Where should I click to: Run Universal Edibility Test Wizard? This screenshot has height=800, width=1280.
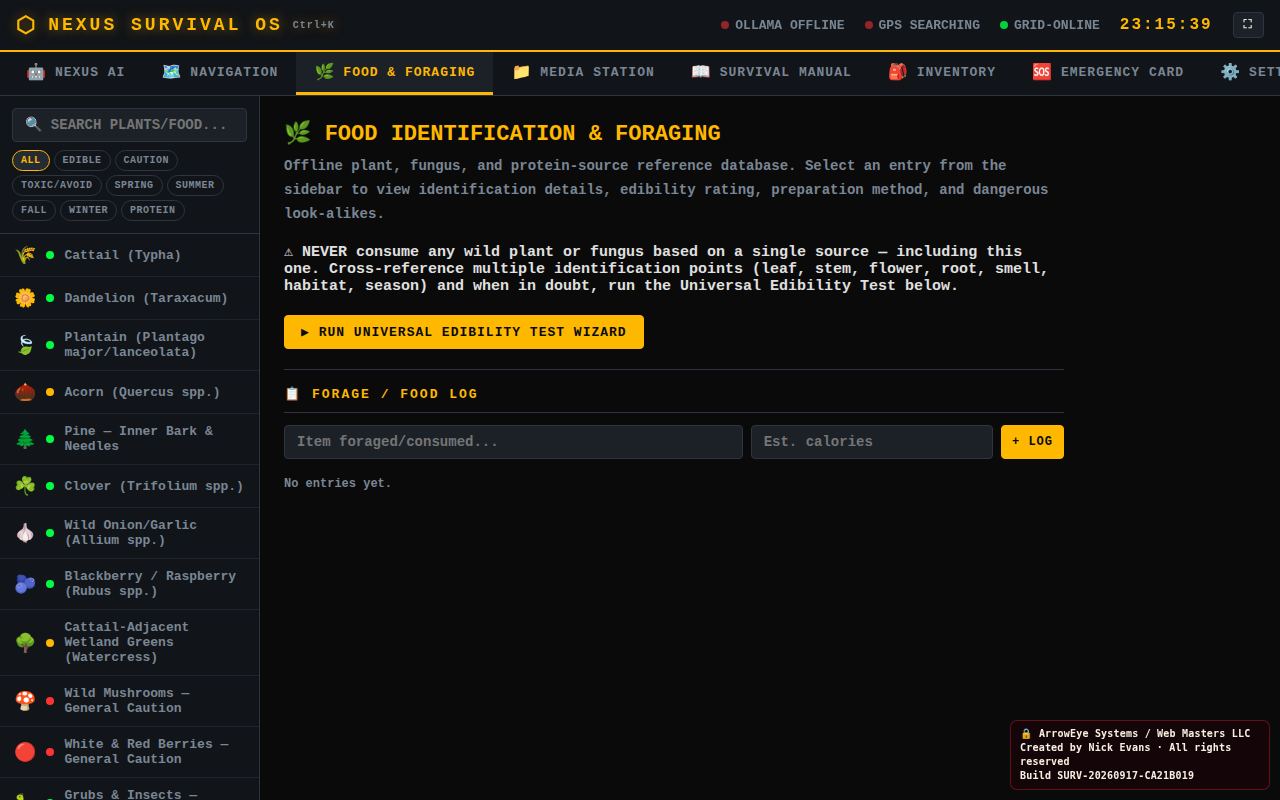[x=464, y=332]
